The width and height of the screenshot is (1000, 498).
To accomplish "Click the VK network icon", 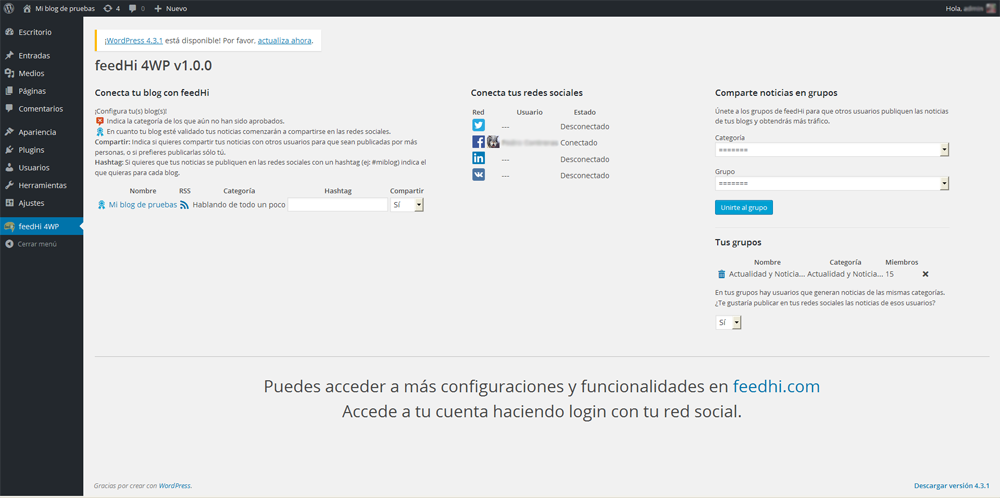I will [478, 175].
